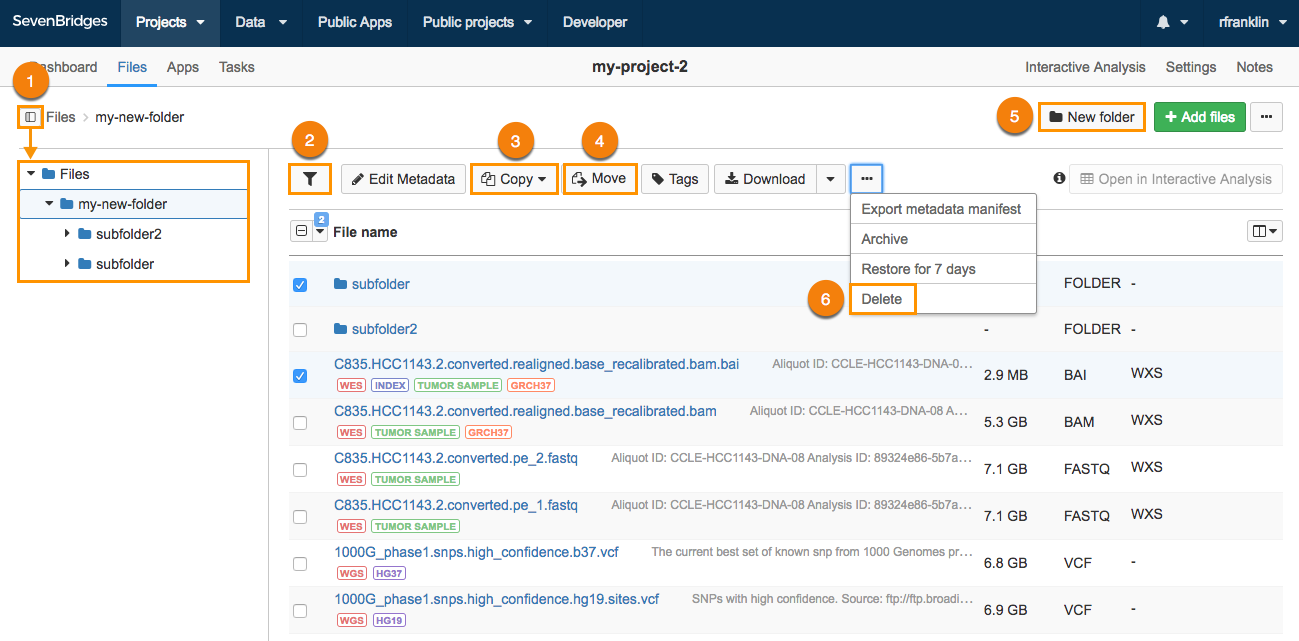Open the Copy dropdown button

coord(514,179)
